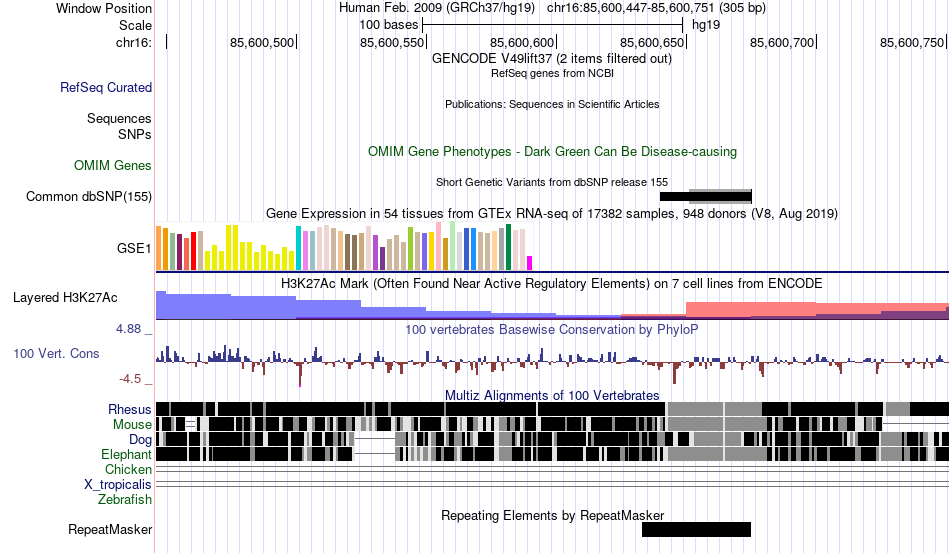Click the black RepeatMasker element block
This screenshot has height=553, width=950.
tap(696, 529)
